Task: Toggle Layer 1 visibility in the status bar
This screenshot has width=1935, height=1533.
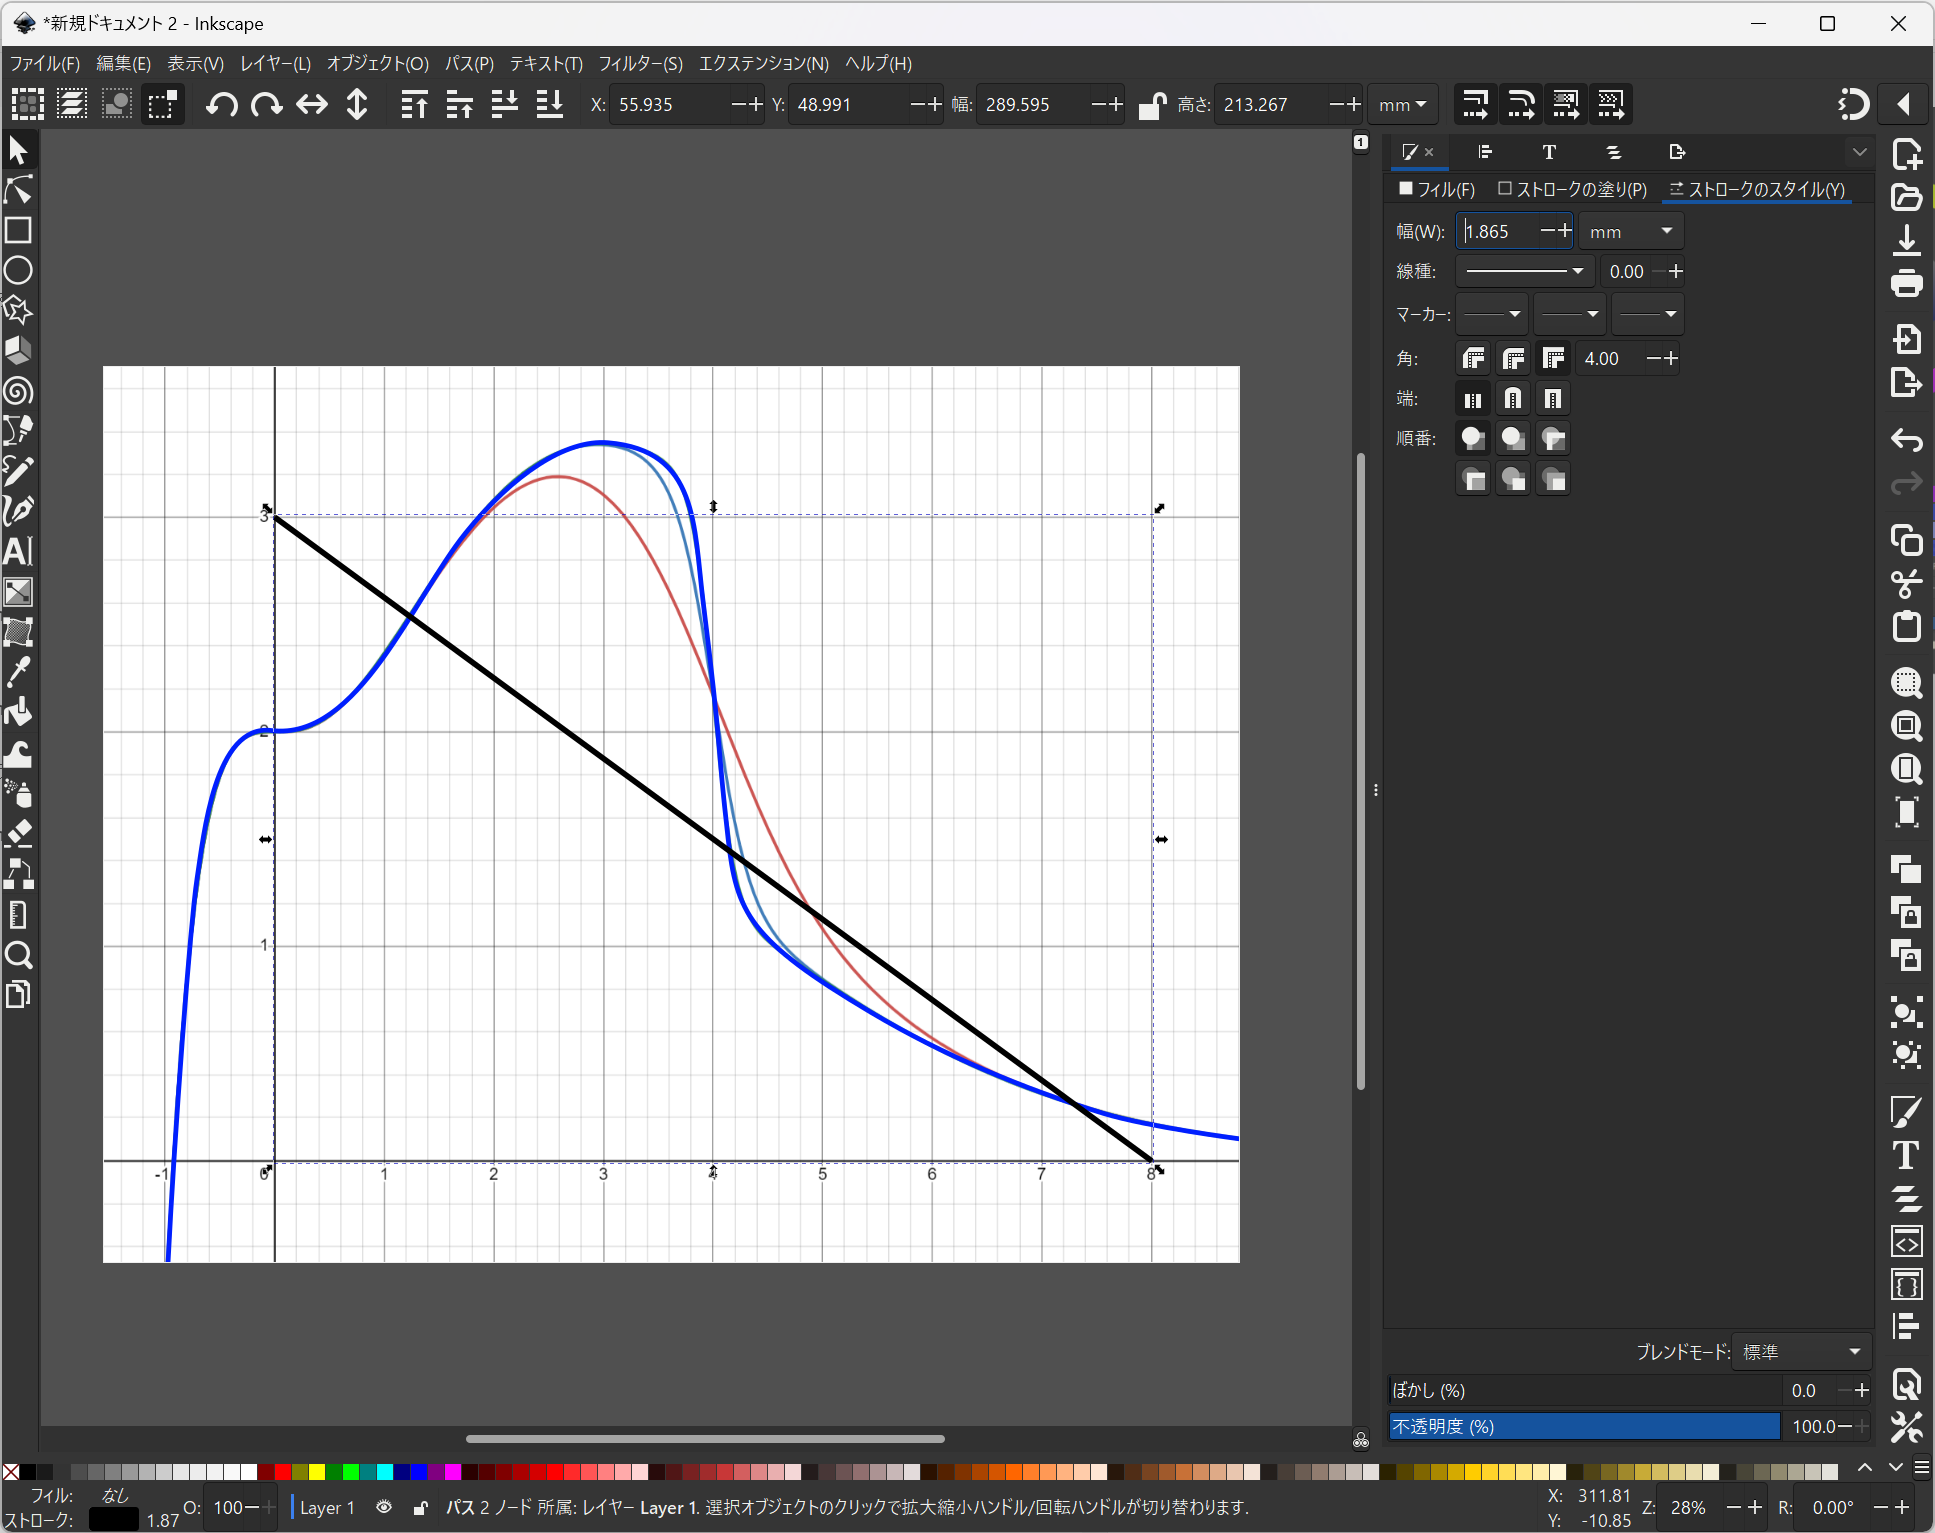Action: [384, 1507]
